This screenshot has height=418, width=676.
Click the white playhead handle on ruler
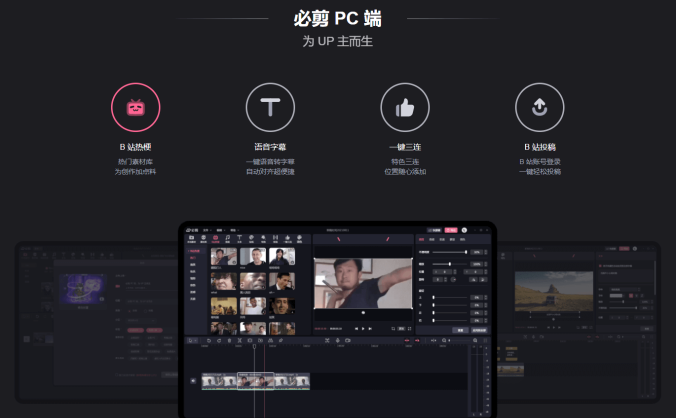(x=254, y=346)
